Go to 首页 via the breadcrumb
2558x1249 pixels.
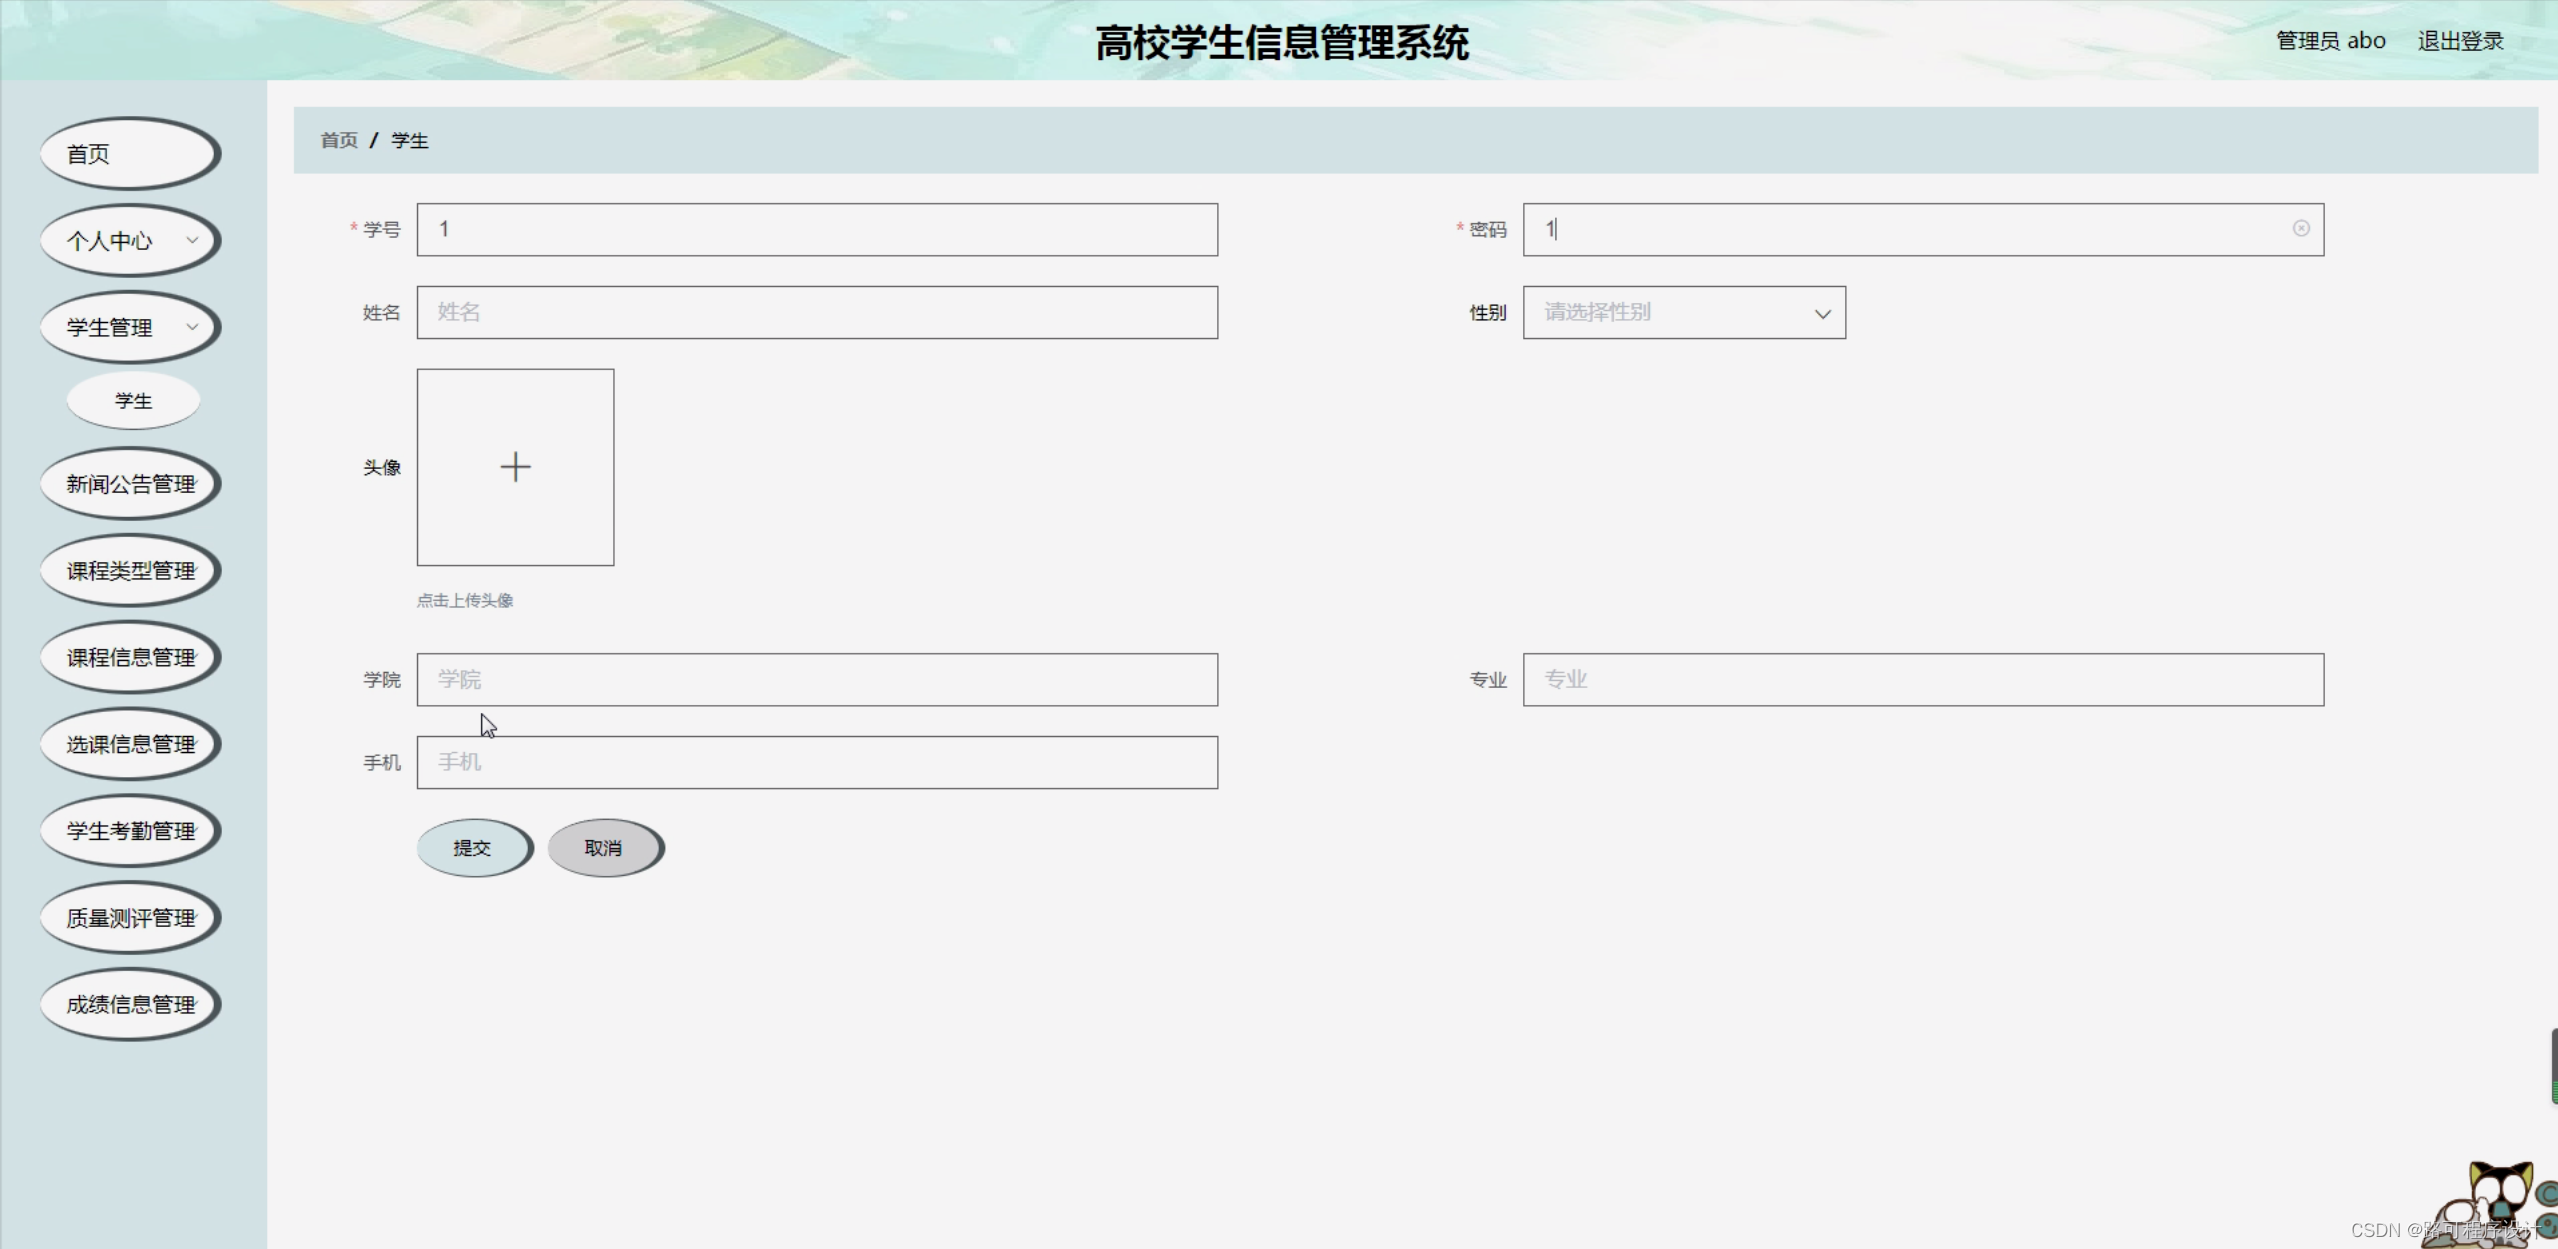click(x=339, y=140)
